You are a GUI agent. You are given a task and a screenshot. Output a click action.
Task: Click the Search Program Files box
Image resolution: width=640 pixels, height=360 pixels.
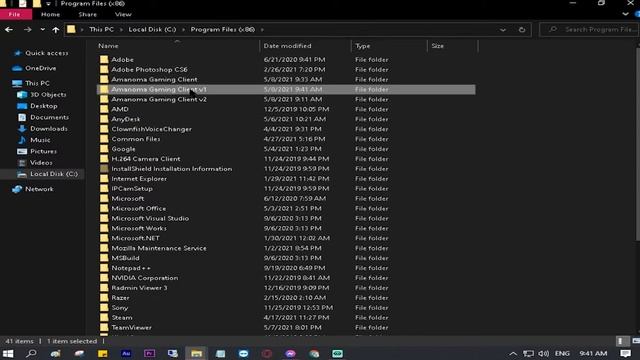(x=589, y=29)
